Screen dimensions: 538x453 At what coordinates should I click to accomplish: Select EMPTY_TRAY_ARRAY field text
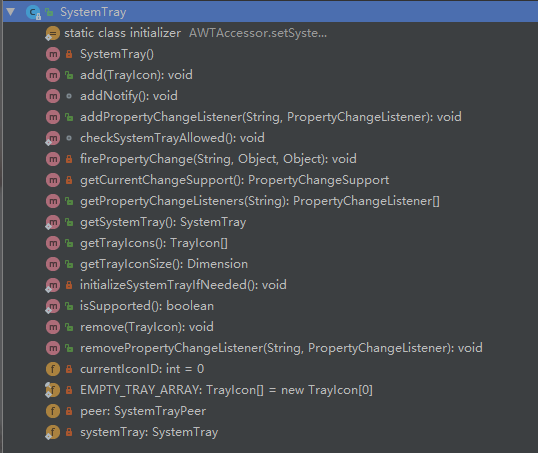(x=226, y=390)
